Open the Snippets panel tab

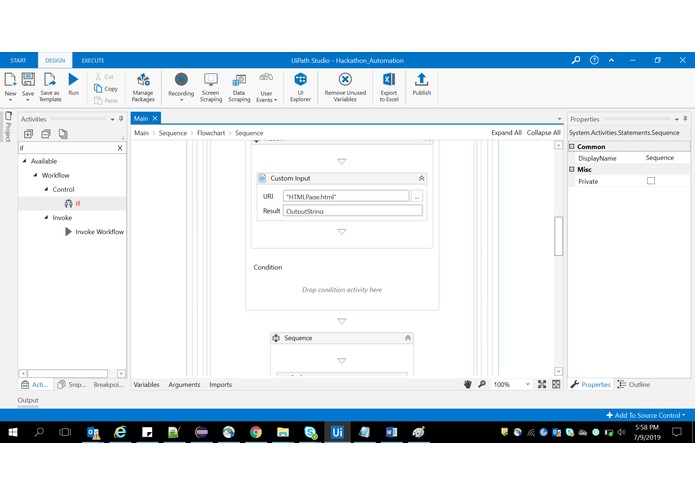(x=72, y=385)
